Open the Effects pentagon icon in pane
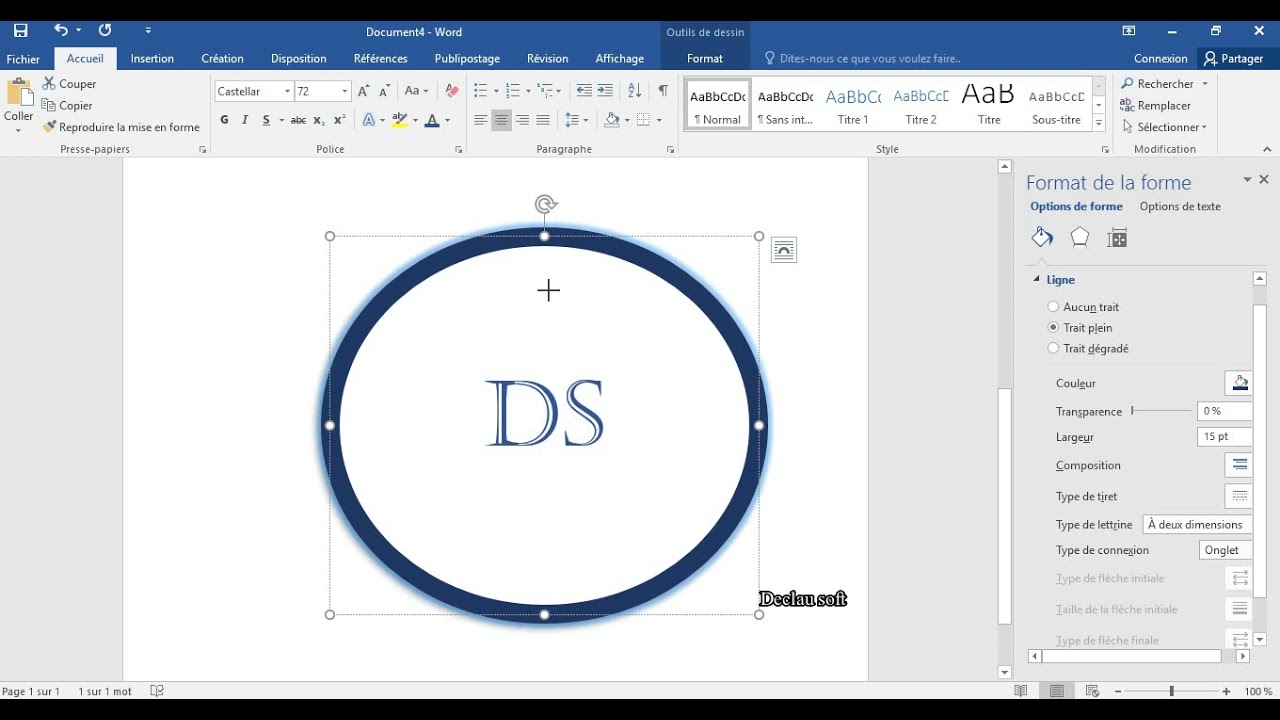This screenshot has width=1280, height=720. coord(1080,238)
